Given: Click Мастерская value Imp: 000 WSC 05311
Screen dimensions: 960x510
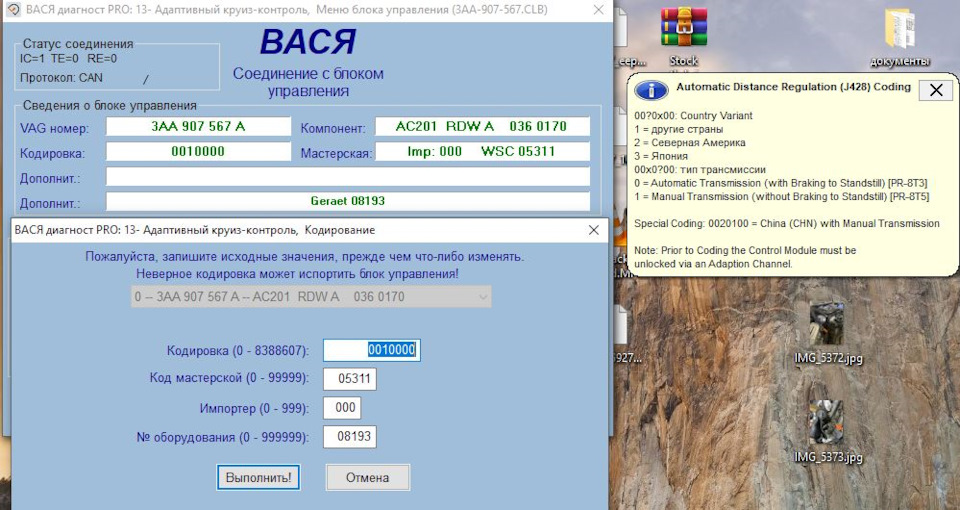Looking at the screenshot, I should [482, 152].
